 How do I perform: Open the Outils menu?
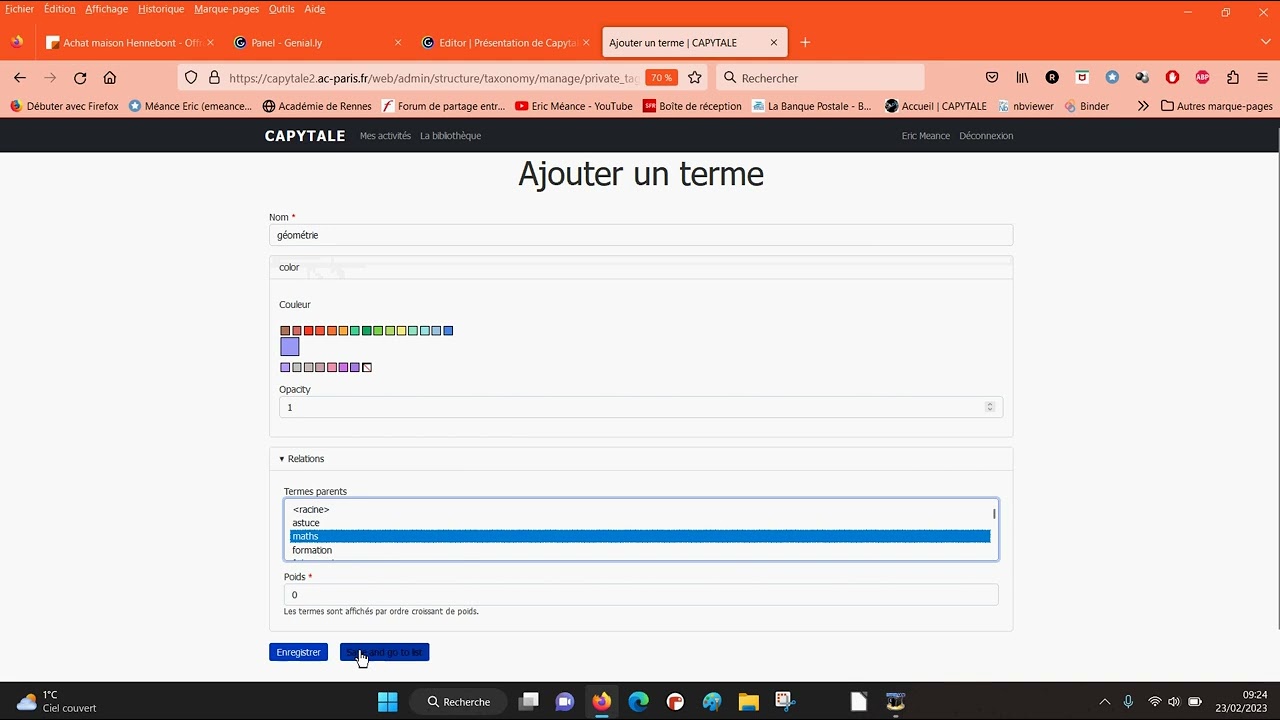[281, 9]
